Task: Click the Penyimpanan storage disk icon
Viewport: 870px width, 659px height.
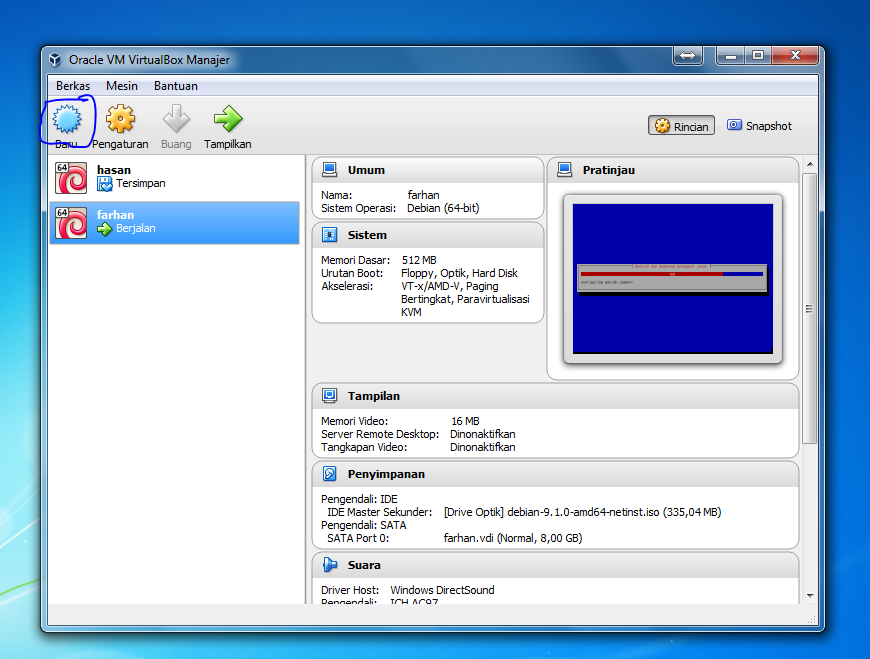Action: (x=331, y=473)
